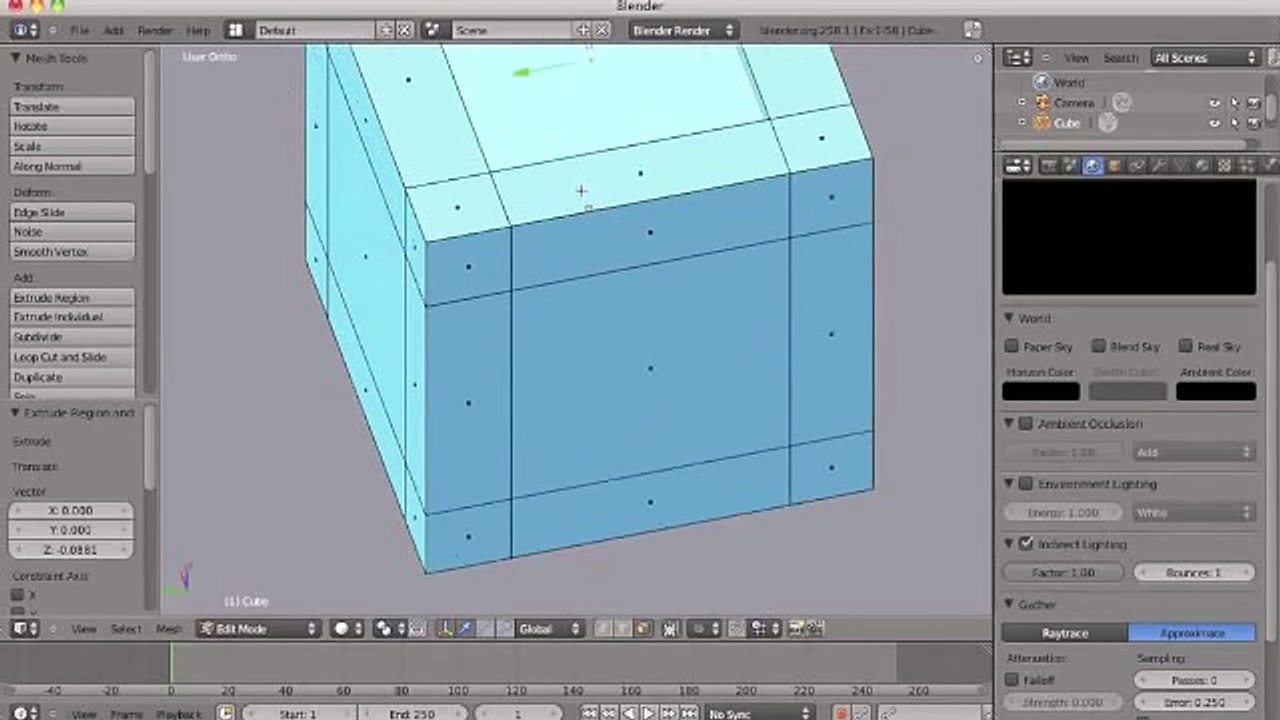
Task: Enable the Ambient Occlusion checkbox
Action: point(1025,424)
